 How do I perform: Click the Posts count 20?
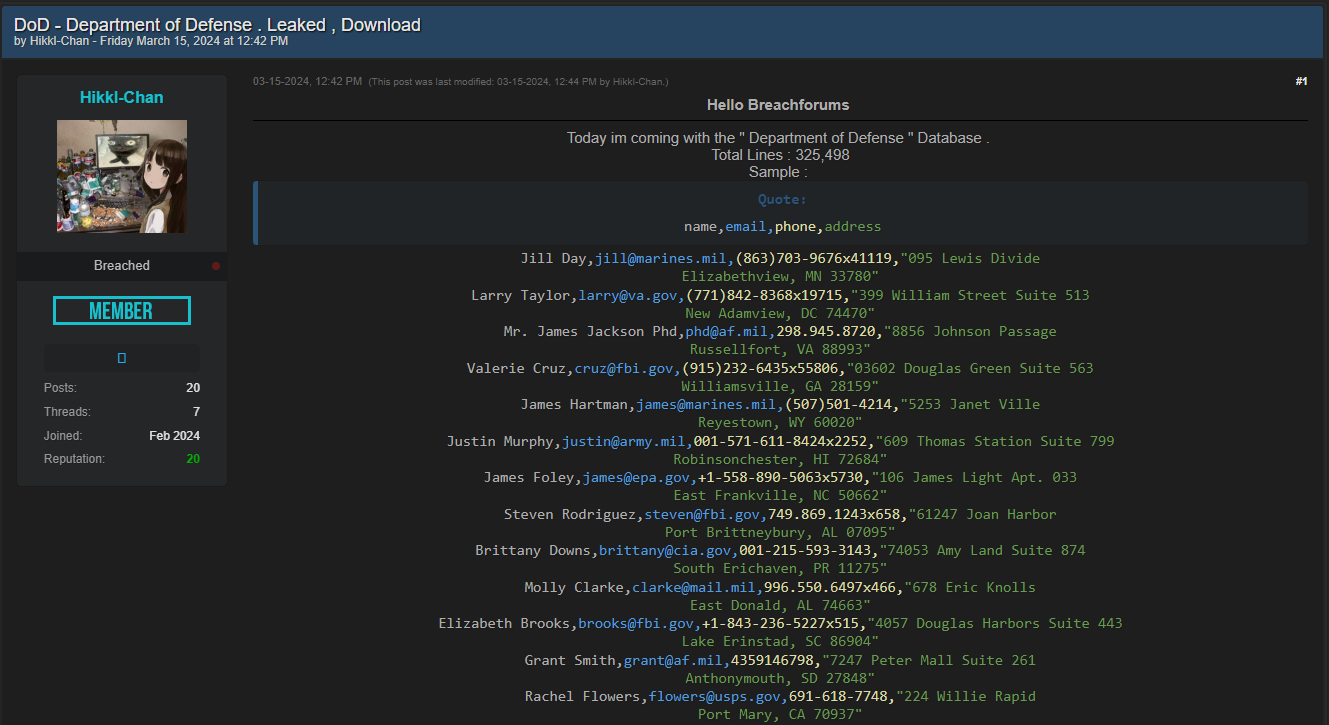[x=193, y=388]
